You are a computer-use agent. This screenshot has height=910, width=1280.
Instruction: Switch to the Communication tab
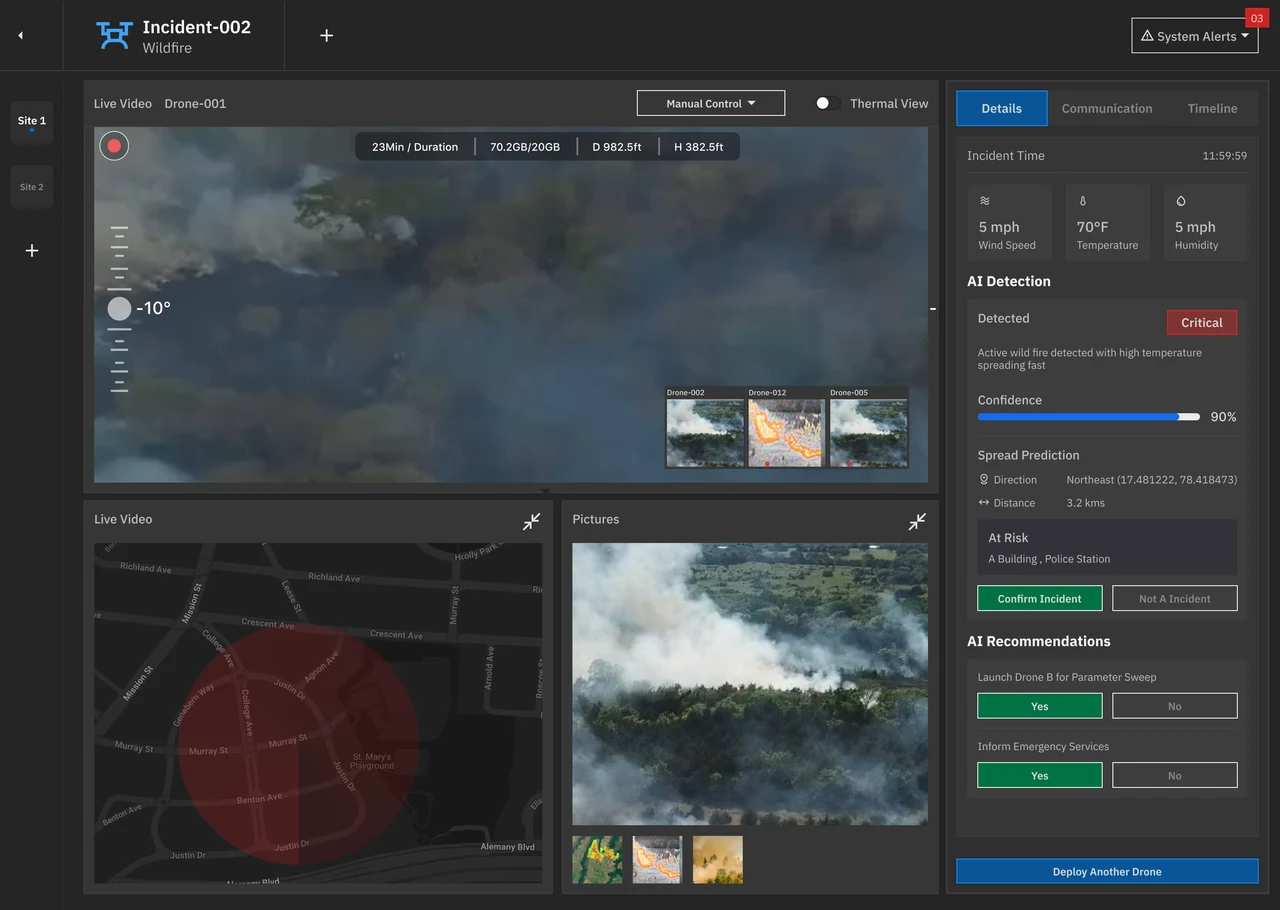pos(1107,108)
